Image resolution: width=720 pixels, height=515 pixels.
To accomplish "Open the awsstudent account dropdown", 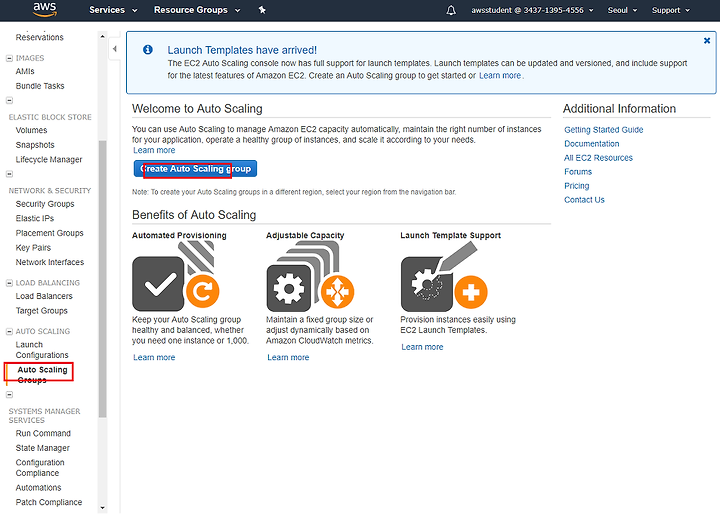I will 532,10.
